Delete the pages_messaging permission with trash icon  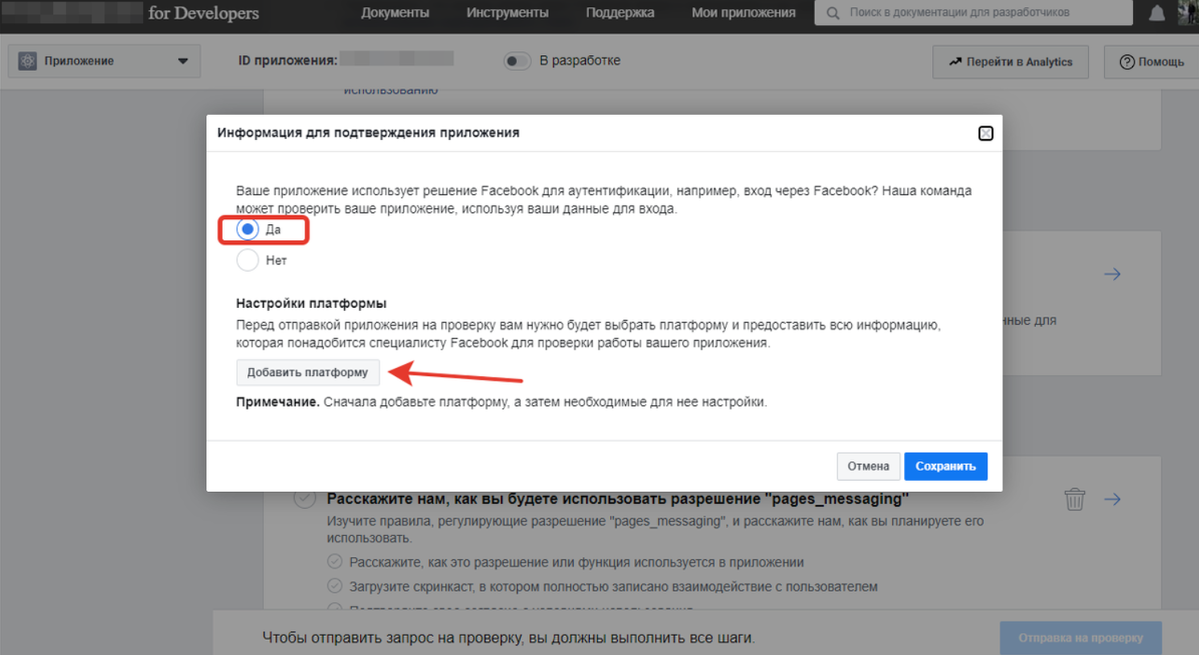[x=1074, y=499]
